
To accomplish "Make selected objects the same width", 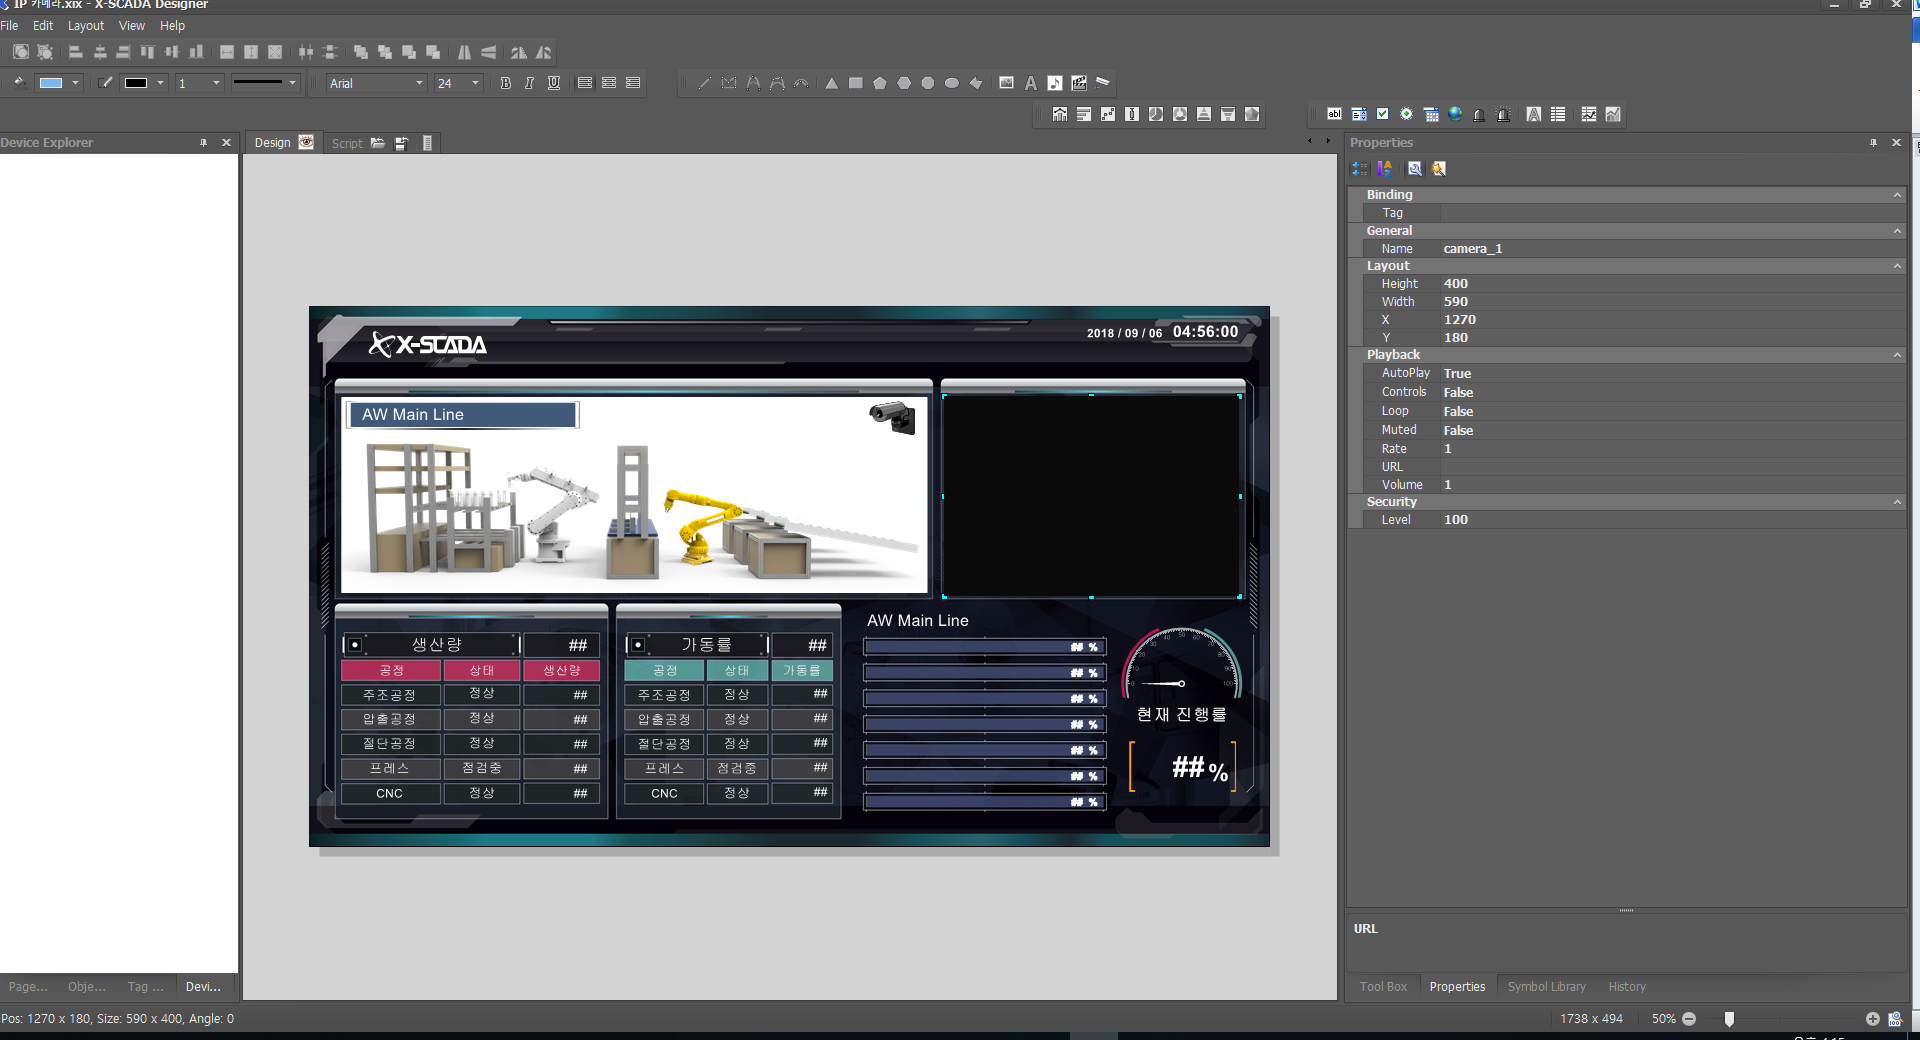I will 227,52.
